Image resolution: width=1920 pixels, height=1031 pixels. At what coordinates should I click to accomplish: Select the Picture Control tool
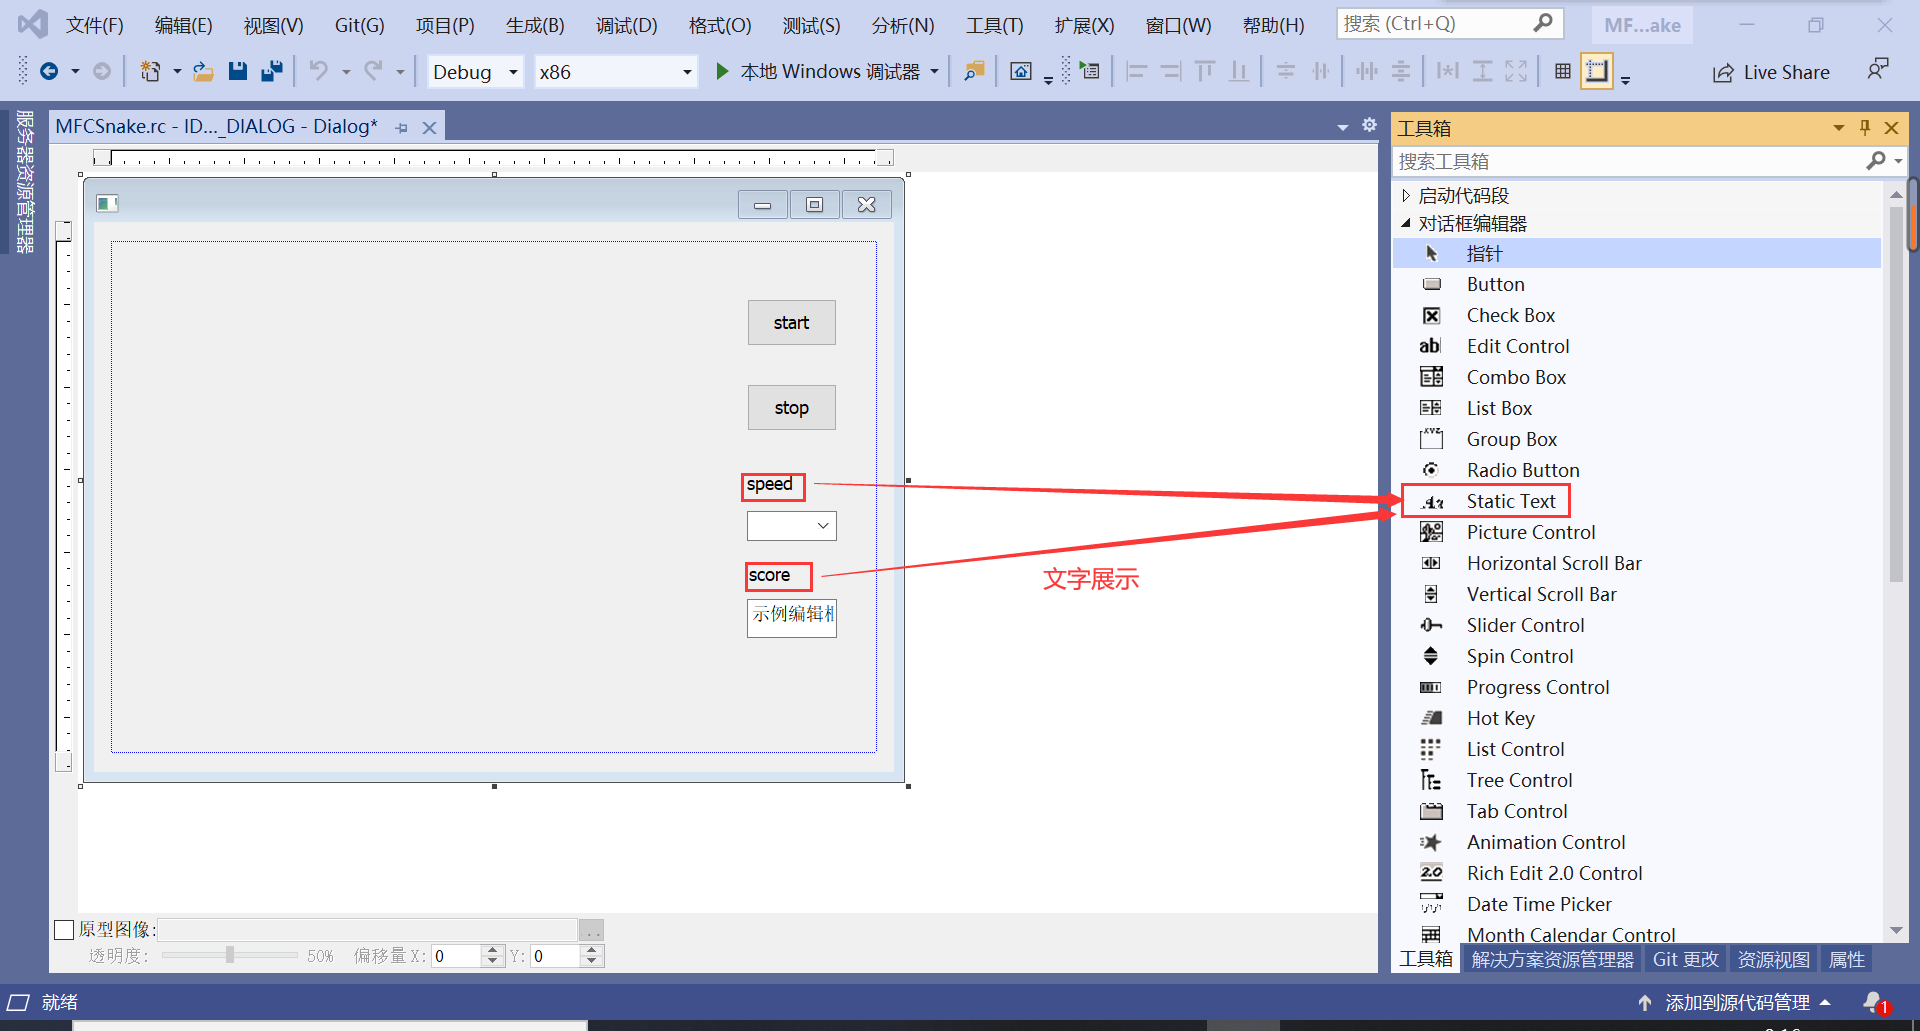[x=1636, y=532]
